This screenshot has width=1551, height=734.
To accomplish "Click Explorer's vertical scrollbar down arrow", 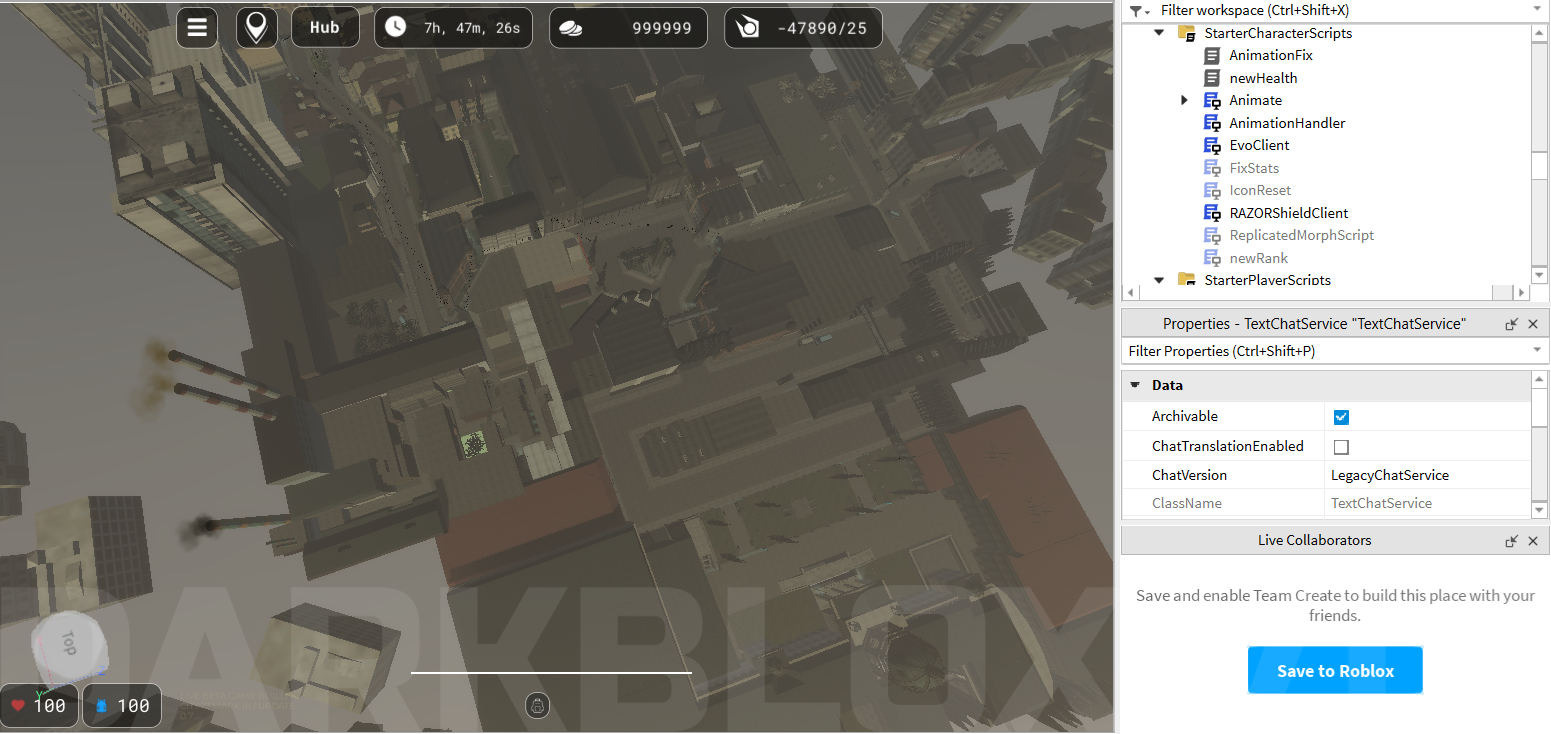I will click(x=1540, y=274).
